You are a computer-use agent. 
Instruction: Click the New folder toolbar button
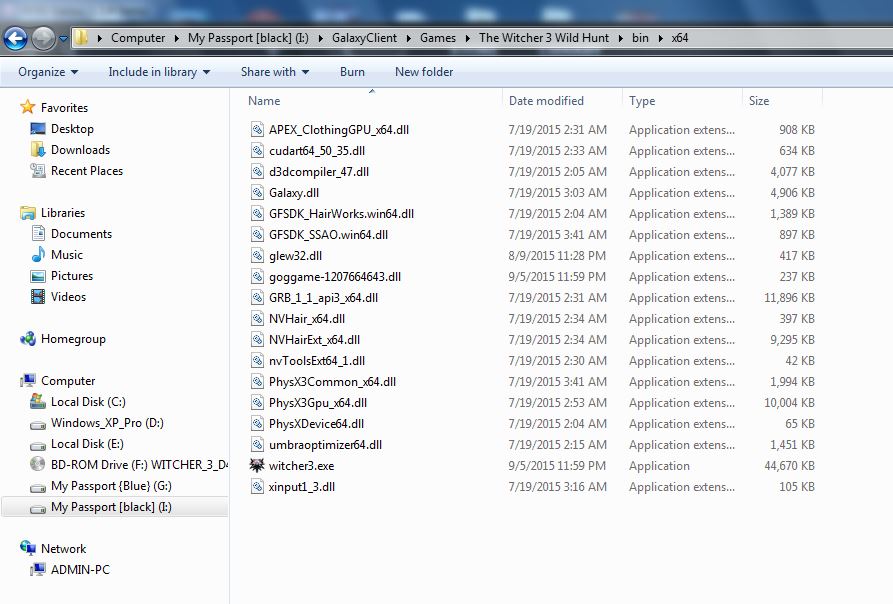[424, 72]
